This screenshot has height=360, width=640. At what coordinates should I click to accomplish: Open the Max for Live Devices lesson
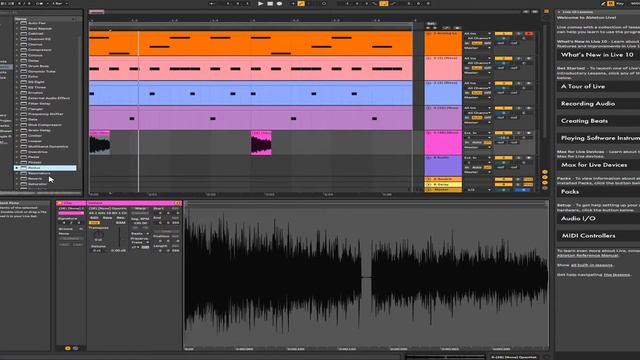click(x=598, y=165)
